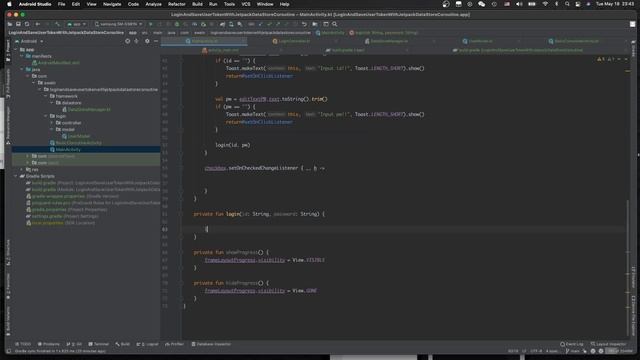640x360 pixels.
Task: Click the Project Structure toolbar icon
Action: [315, 24]
